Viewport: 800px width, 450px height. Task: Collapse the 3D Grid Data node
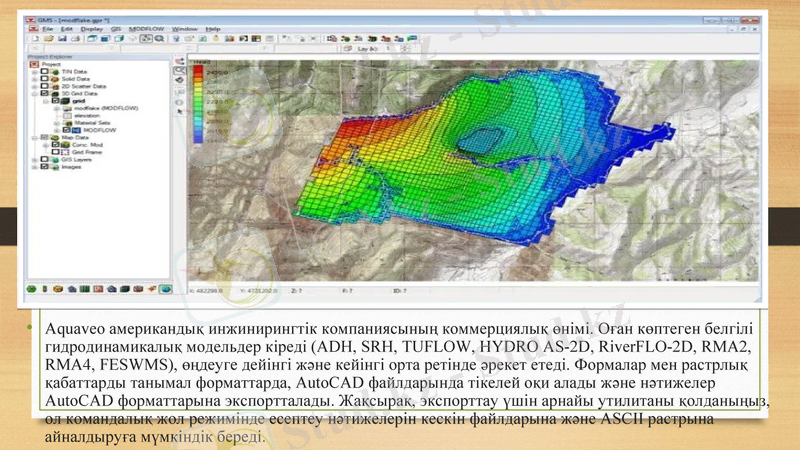35,94
